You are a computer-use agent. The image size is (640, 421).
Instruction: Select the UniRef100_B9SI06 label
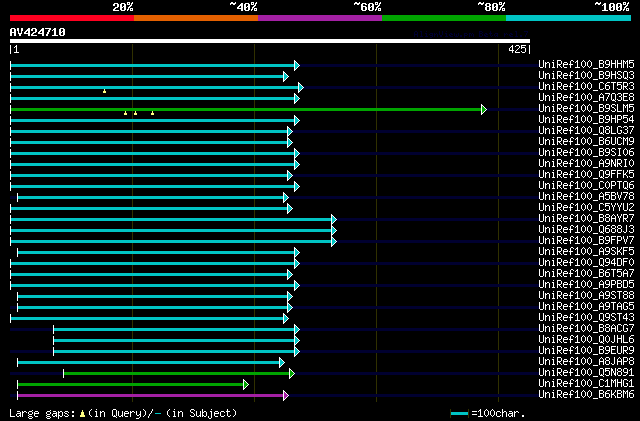[586, 153]
